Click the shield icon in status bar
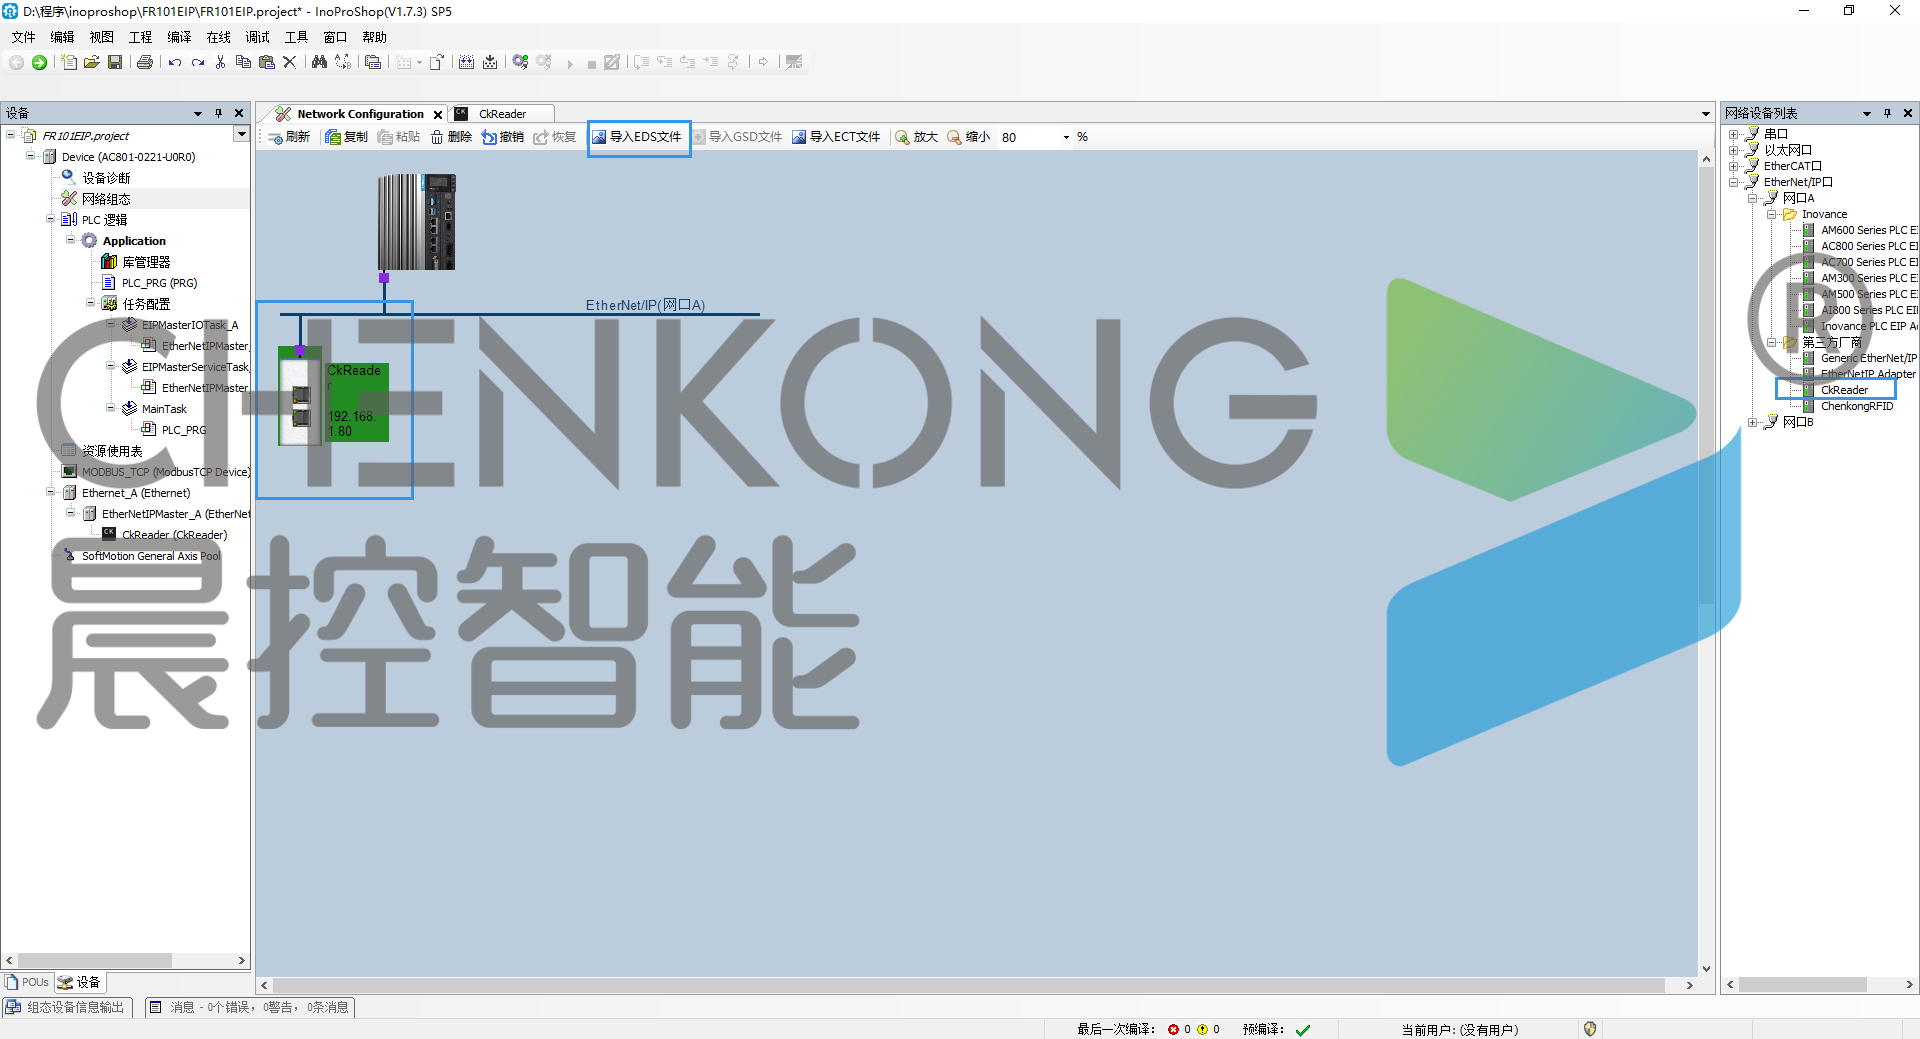The height and width of the screenshot is (1039, 1920). tap(1590, 1029)
